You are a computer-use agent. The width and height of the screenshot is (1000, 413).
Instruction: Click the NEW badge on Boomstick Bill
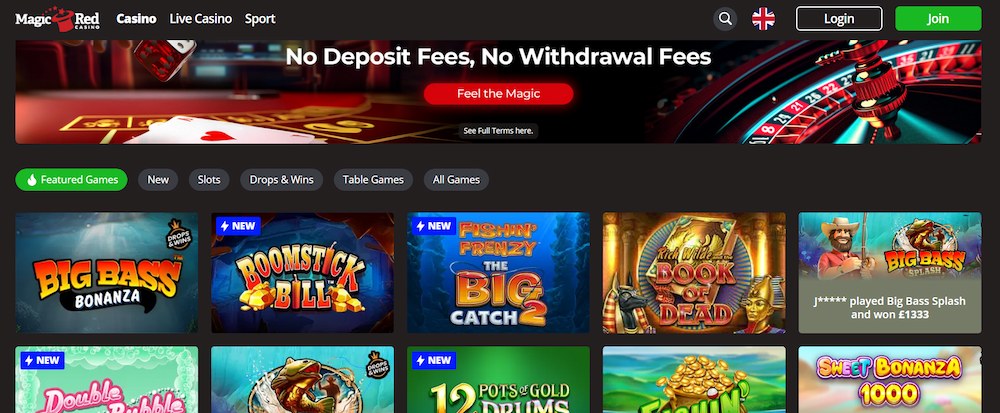pos(237,226)
